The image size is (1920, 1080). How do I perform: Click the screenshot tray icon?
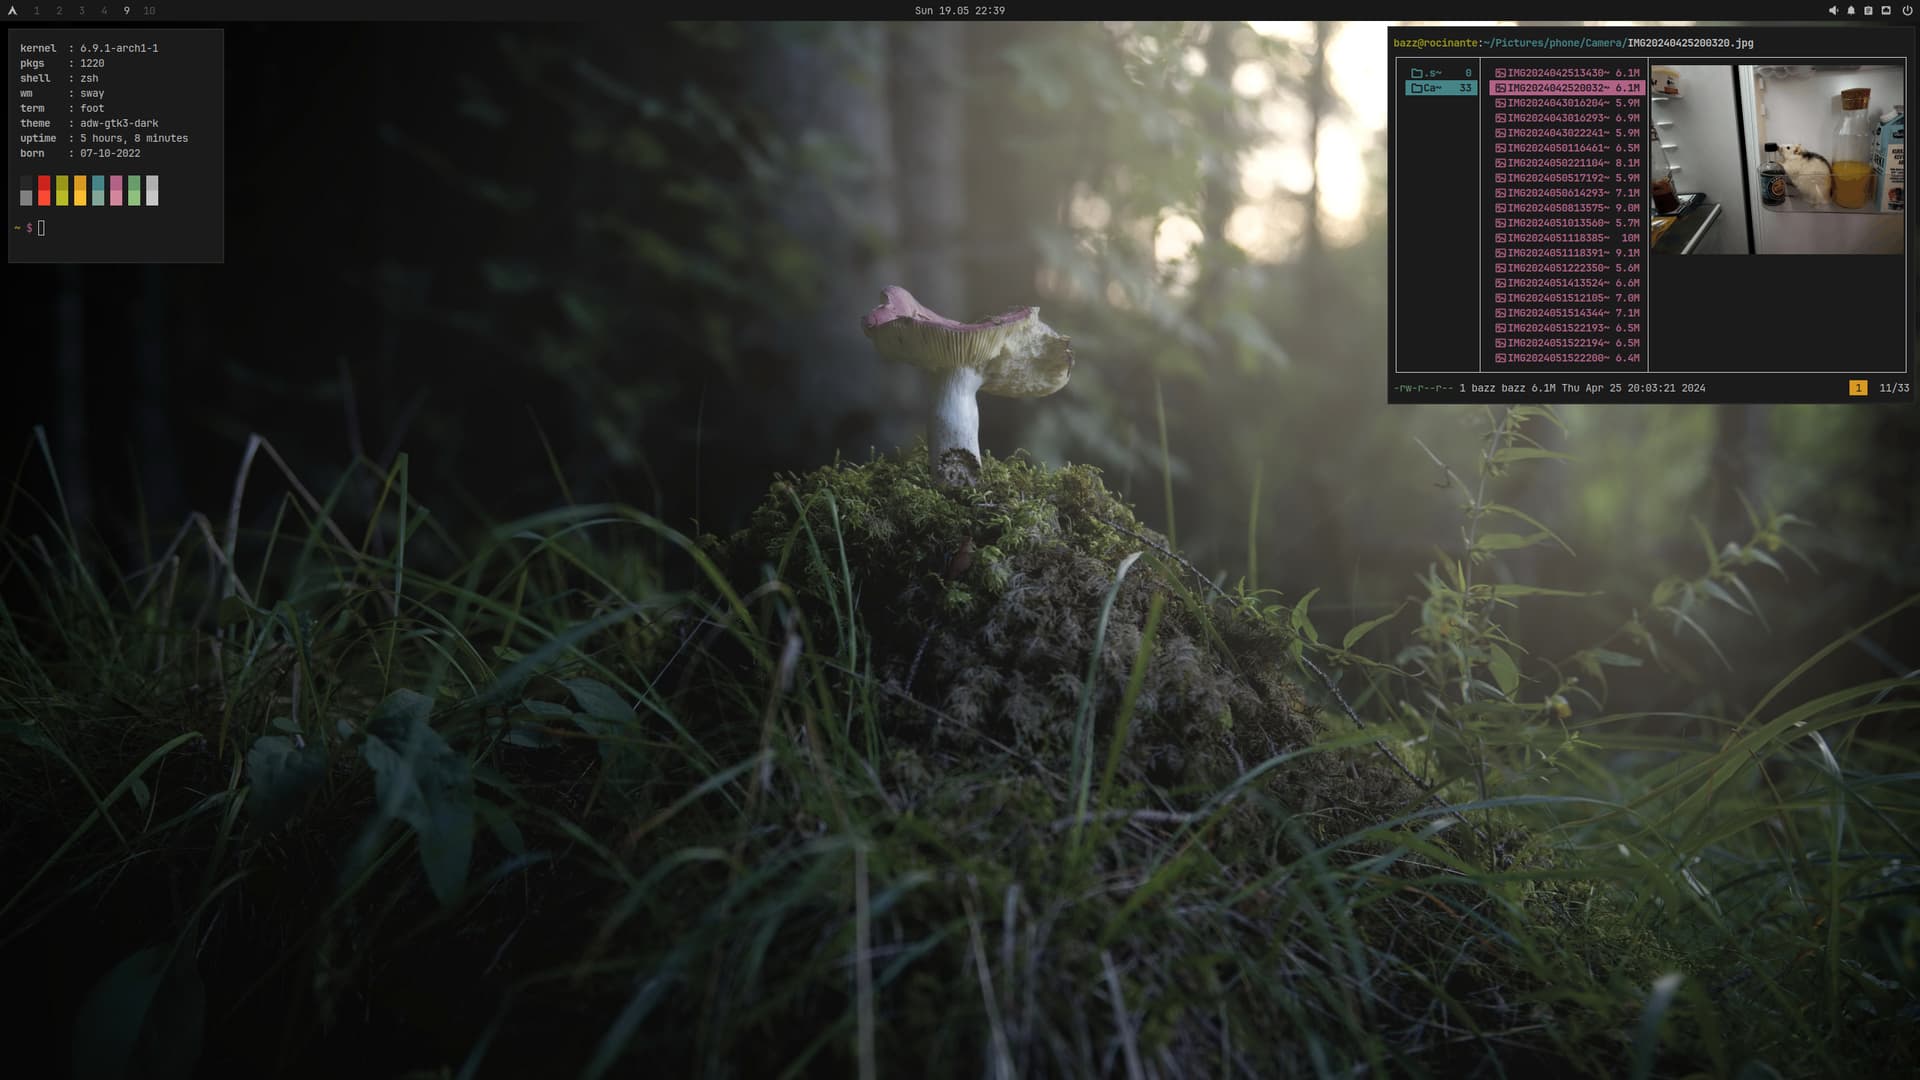(x=1886, y=10)
